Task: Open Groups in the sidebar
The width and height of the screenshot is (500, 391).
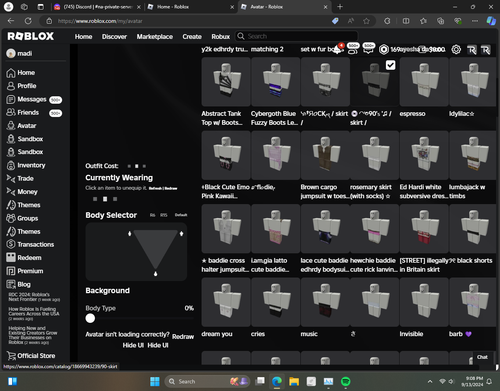Action: [x=22, y=218]
